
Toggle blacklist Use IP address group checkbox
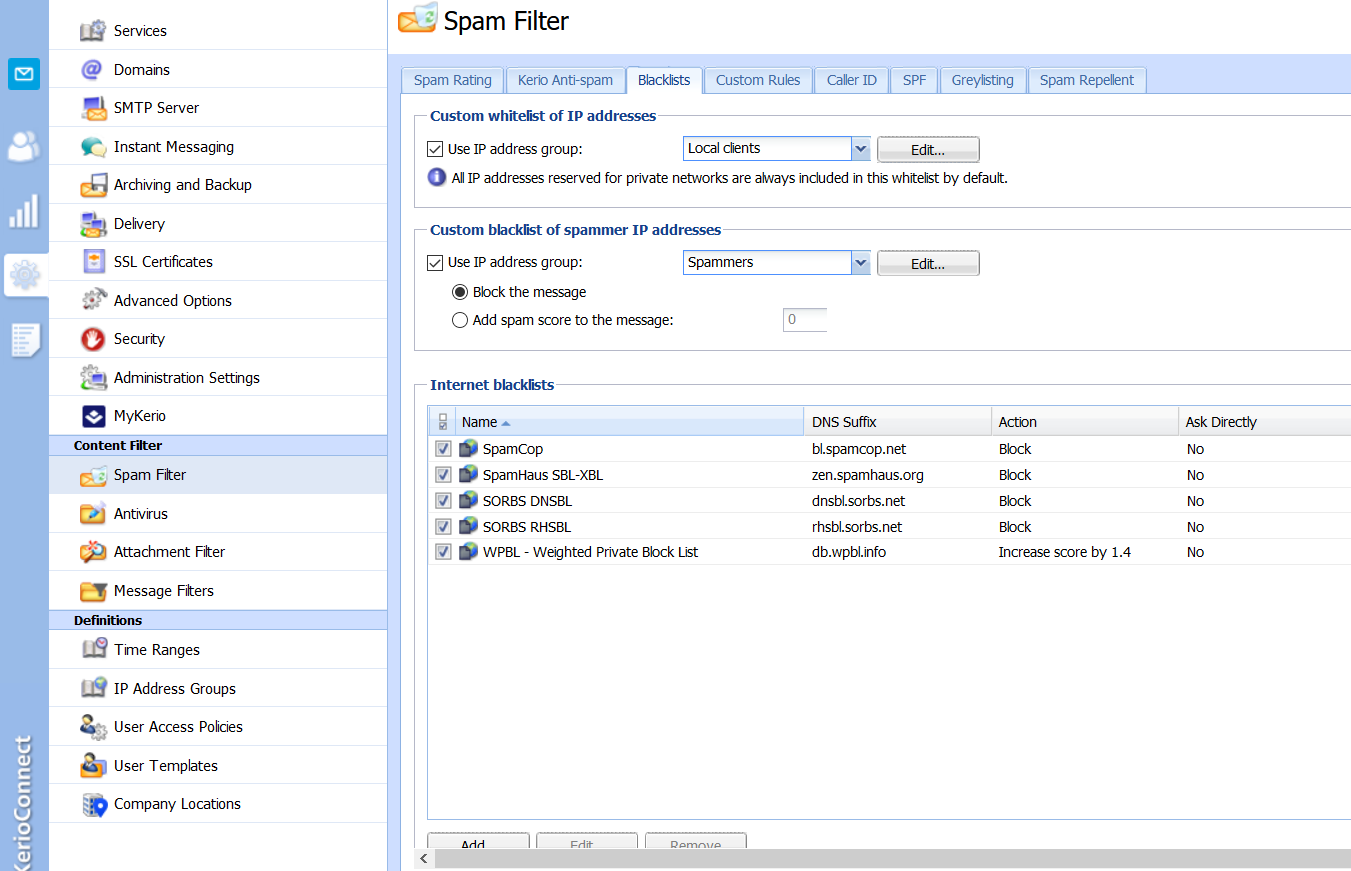435,263
